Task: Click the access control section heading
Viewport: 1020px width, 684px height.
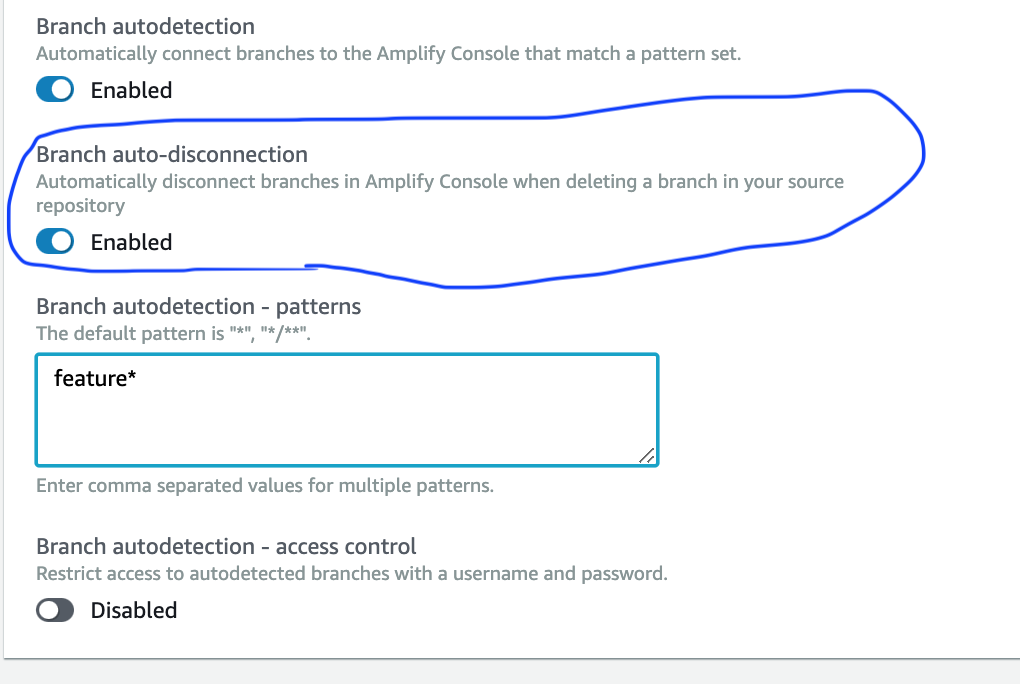Action: (225, 546)
